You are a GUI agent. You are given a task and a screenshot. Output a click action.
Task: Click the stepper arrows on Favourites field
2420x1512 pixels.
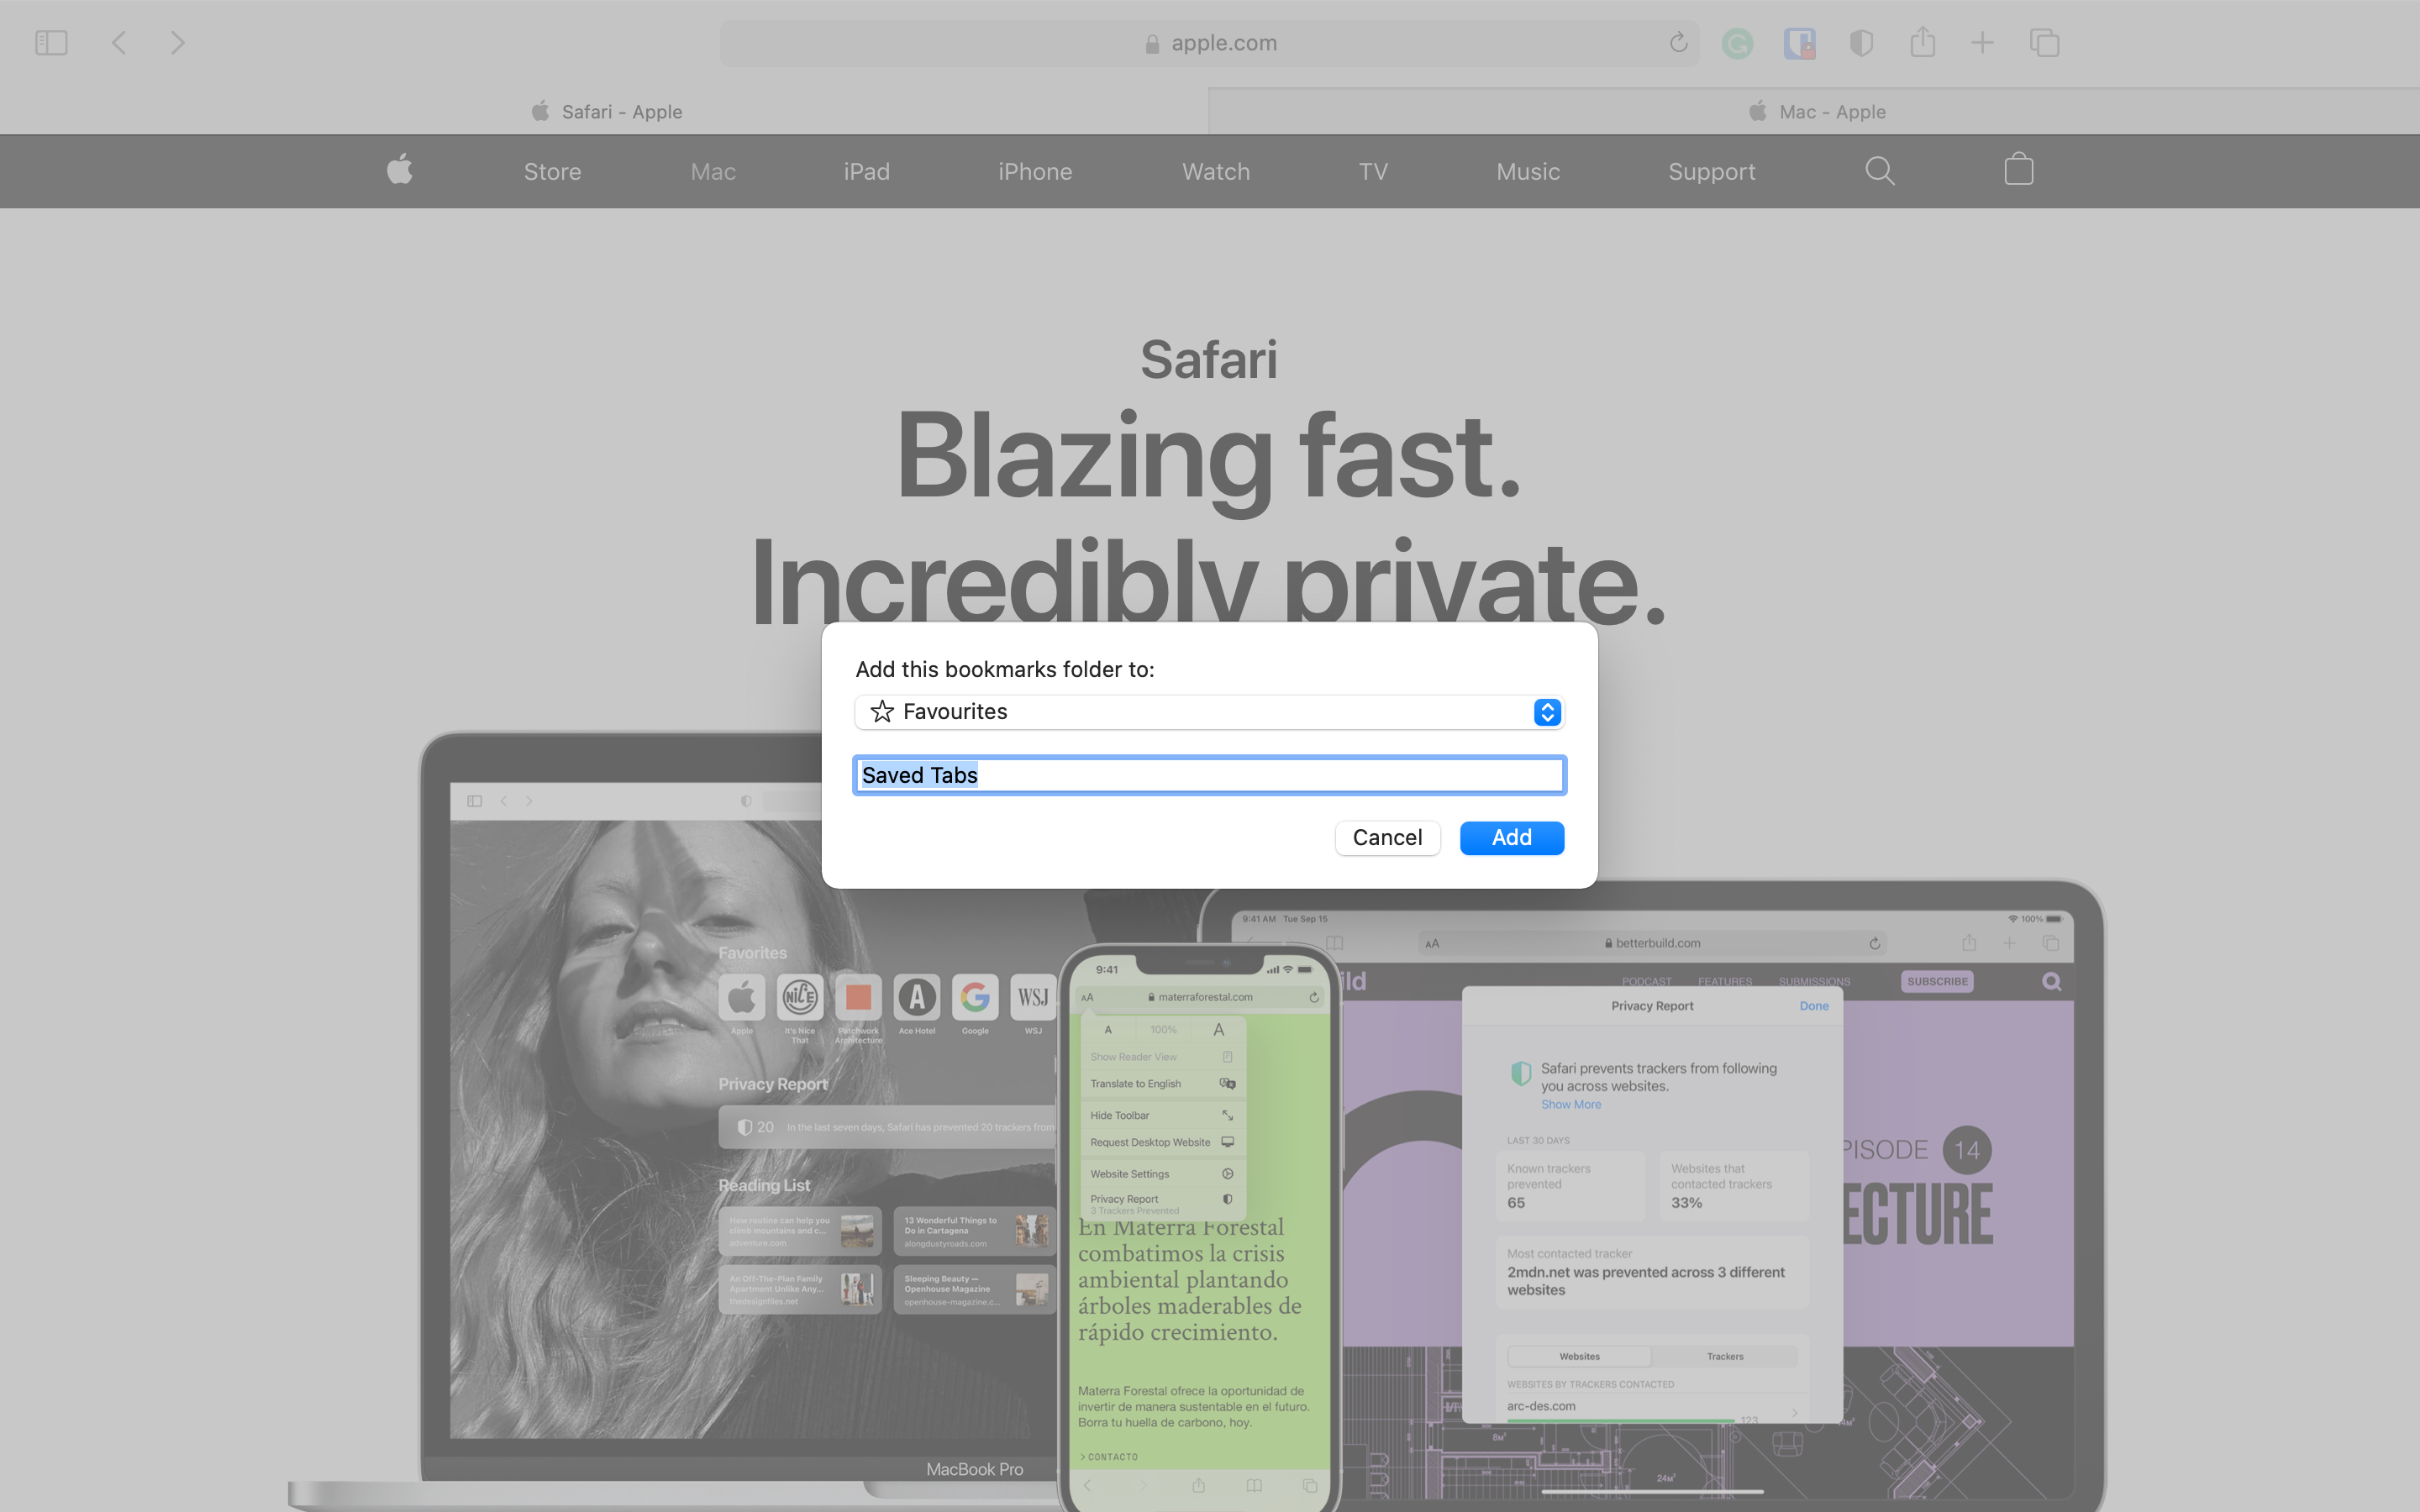pos(1547,711)
